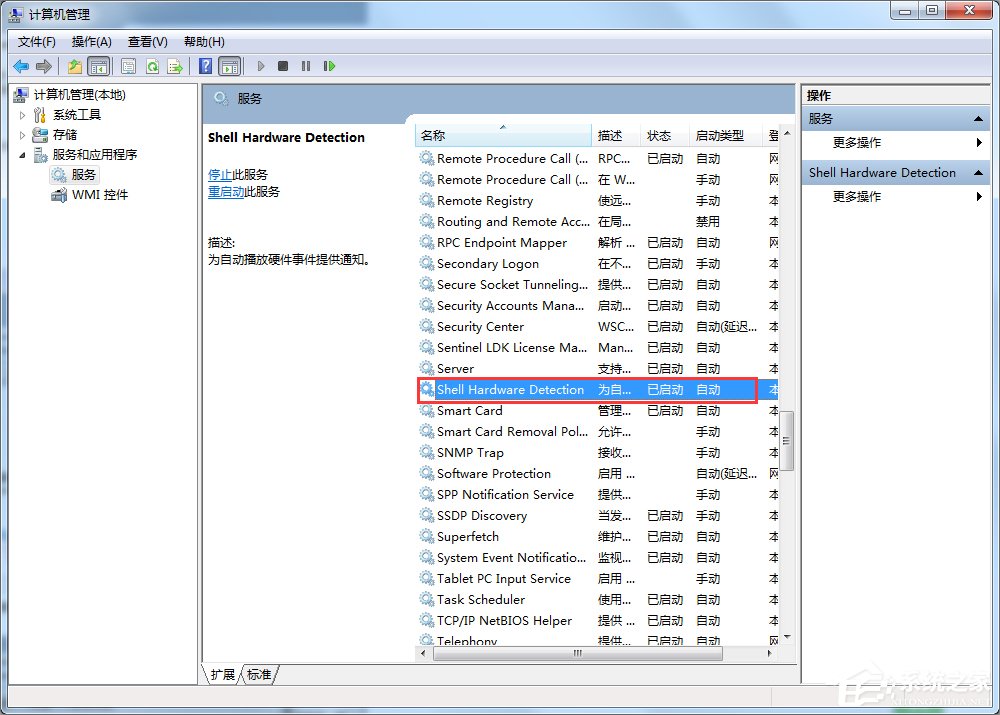
Task: Click the back navigation arrow icon
Action: (x=21, y=66)
